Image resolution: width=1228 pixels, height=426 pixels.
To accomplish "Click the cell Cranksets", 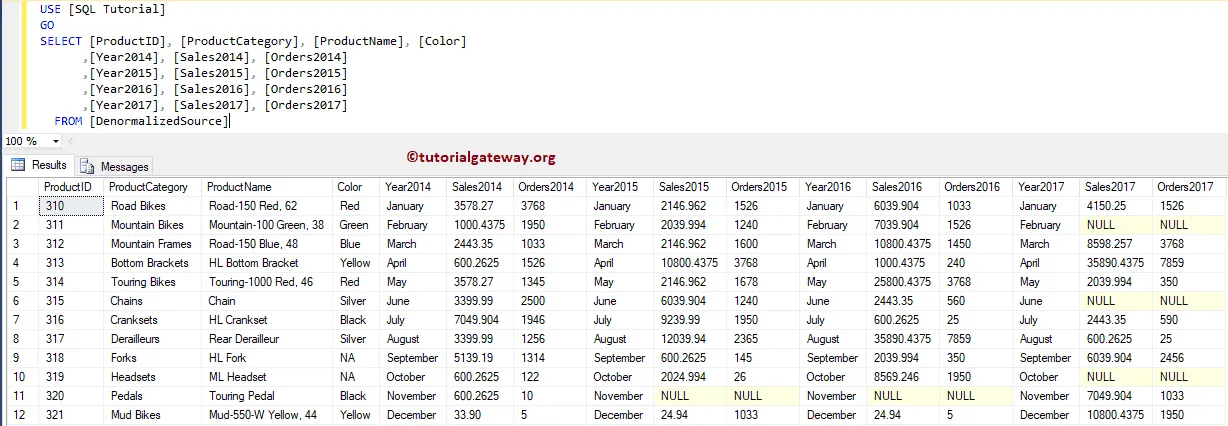I will 154,320.
